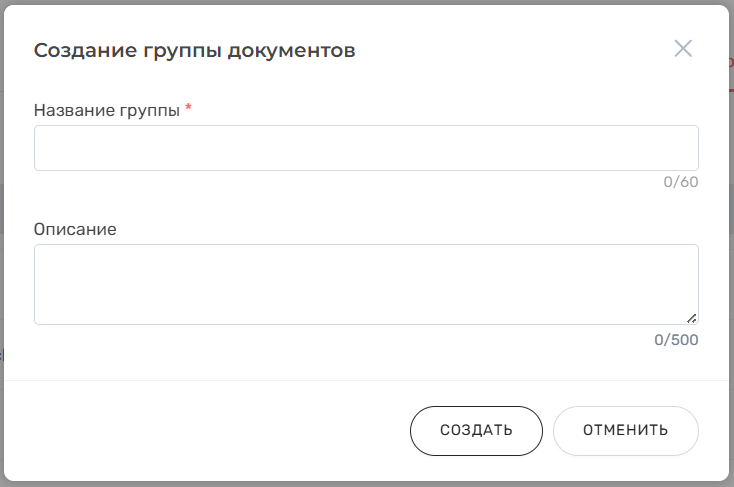Focus the "Название группы" input field

[366, 148]
